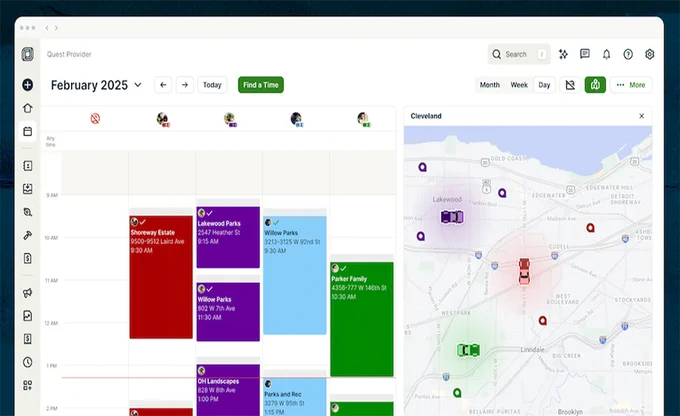Open the green Parker Family appointment
This screenshot has width=680, height=416.
362,319
